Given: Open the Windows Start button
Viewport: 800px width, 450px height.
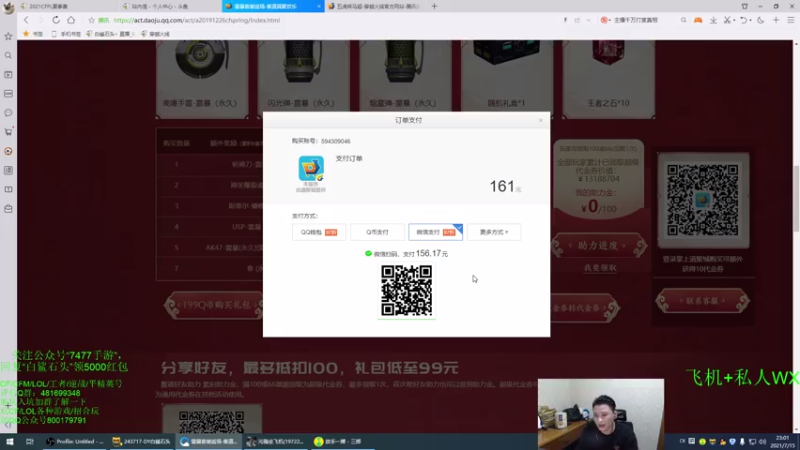Looking at the screenshot, I should tap(9, 441).
